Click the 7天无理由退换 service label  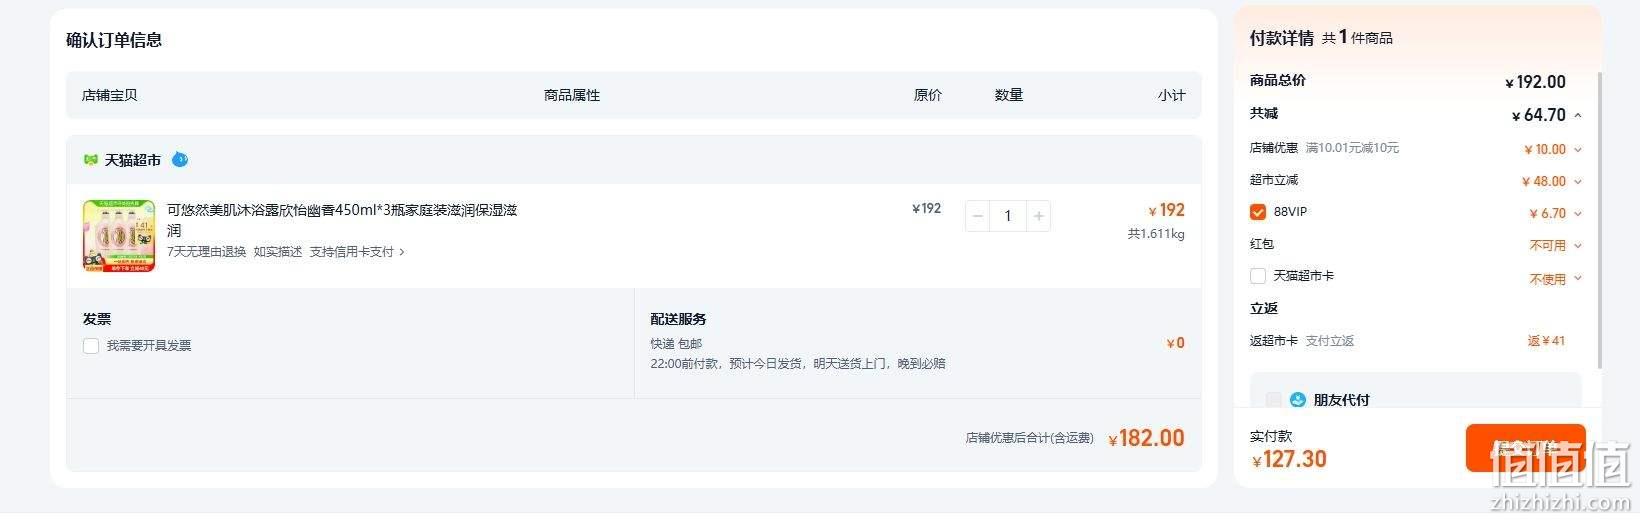(x=206, y=252)
